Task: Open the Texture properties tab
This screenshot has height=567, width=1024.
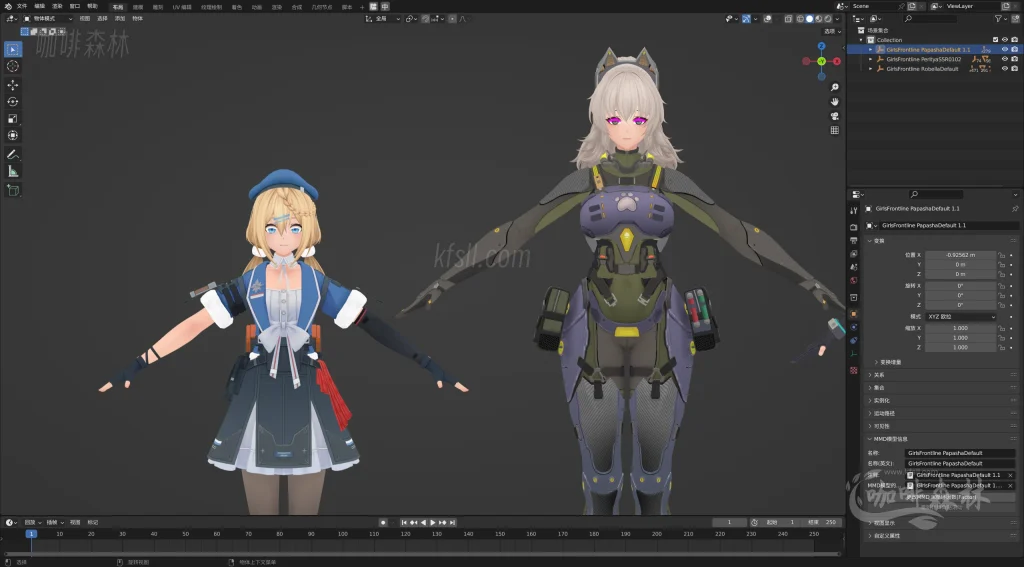Action: click(x=854, y=370)
